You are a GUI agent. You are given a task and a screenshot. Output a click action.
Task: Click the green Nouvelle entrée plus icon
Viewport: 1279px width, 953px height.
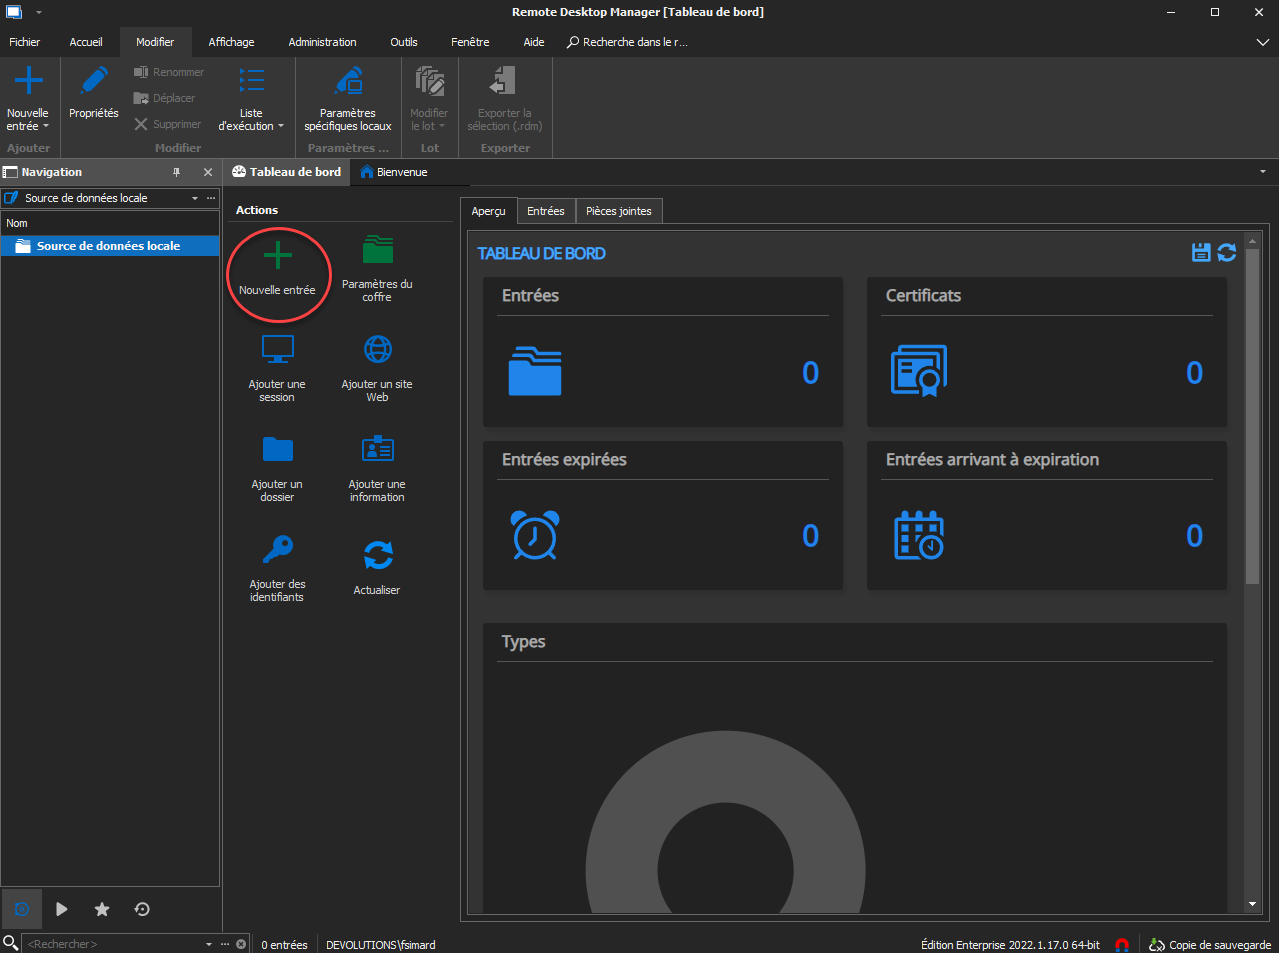pos(277,257)
